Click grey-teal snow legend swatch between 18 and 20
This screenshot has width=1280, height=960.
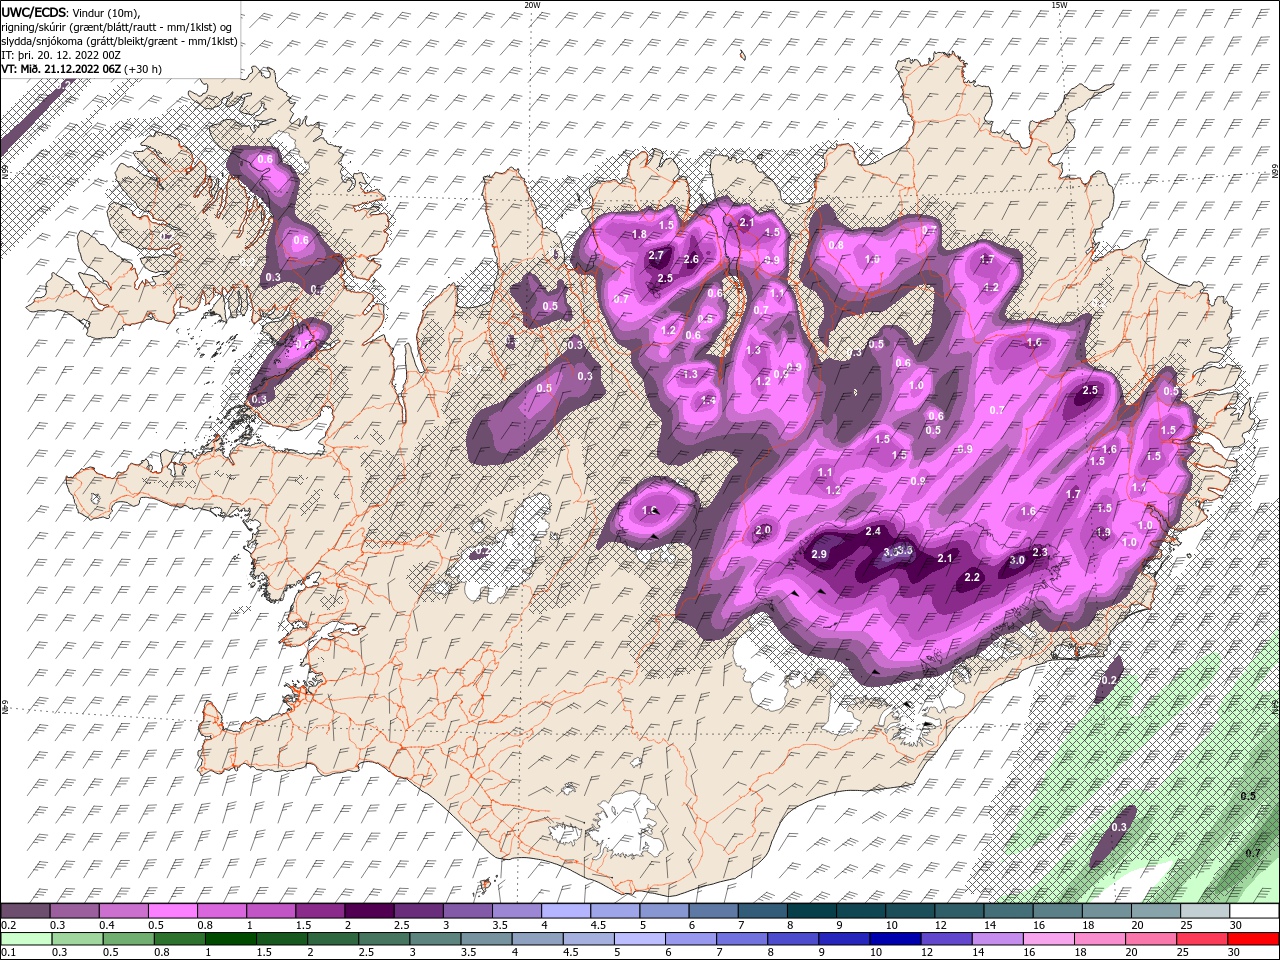point(1105,911)
